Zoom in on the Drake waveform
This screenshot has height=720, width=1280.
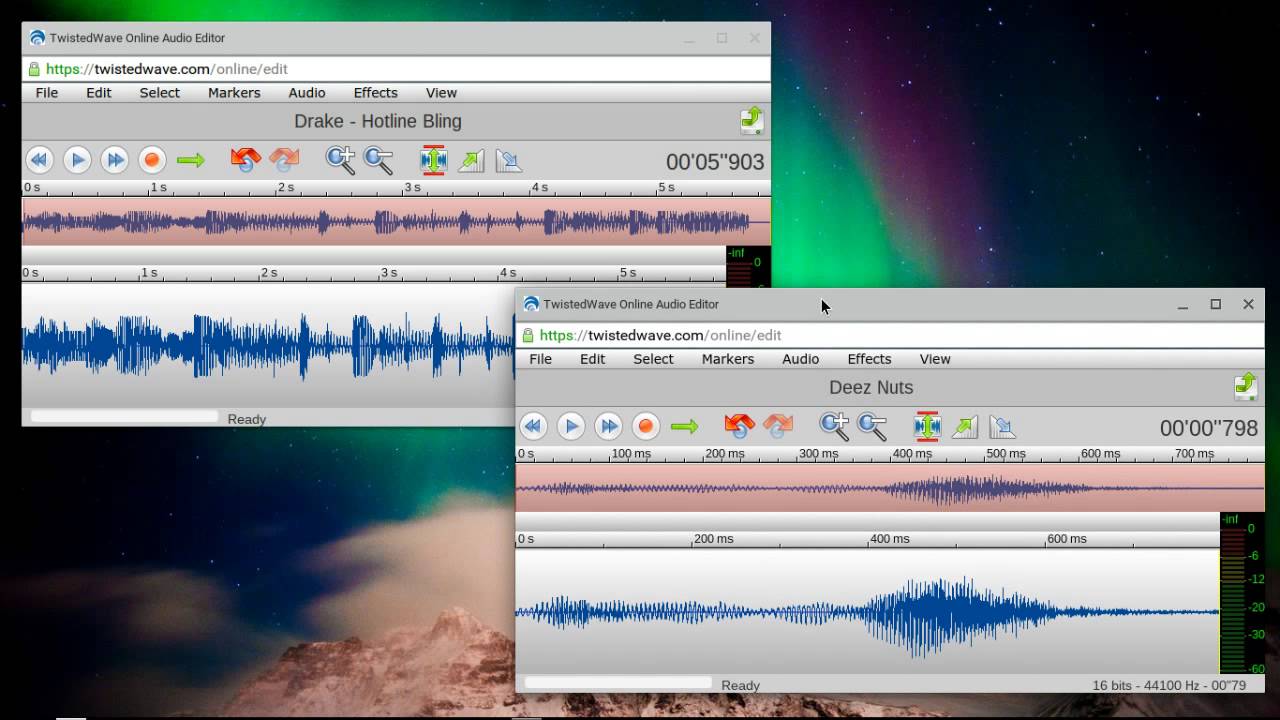(x=340, y=160)
